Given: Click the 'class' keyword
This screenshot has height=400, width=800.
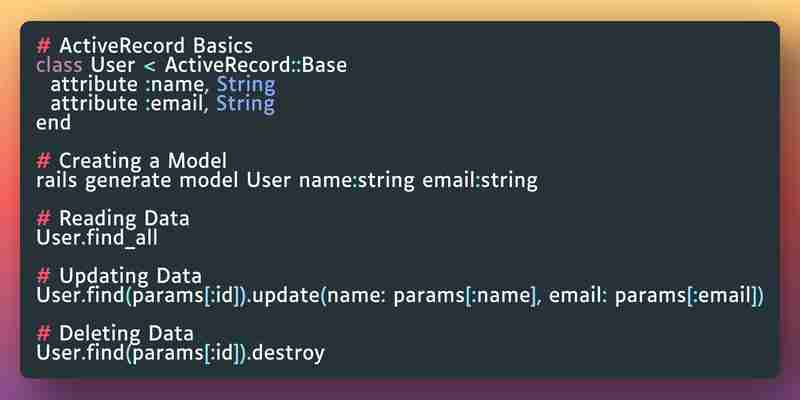Looking at the screenshot, I should pos(59,65).
